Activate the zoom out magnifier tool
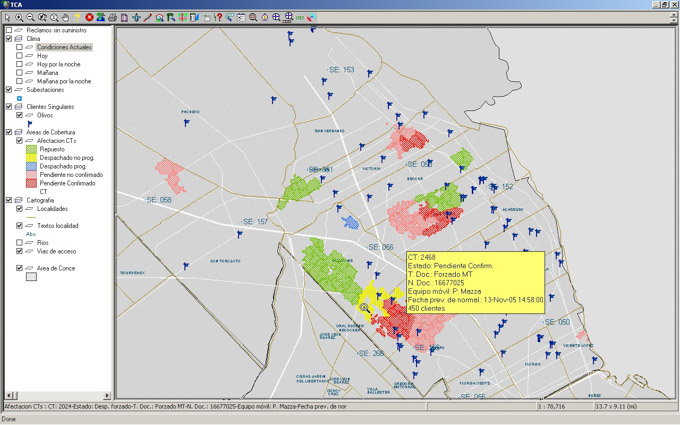The height and width of the screenshot is (425, 680). point(31,18)
